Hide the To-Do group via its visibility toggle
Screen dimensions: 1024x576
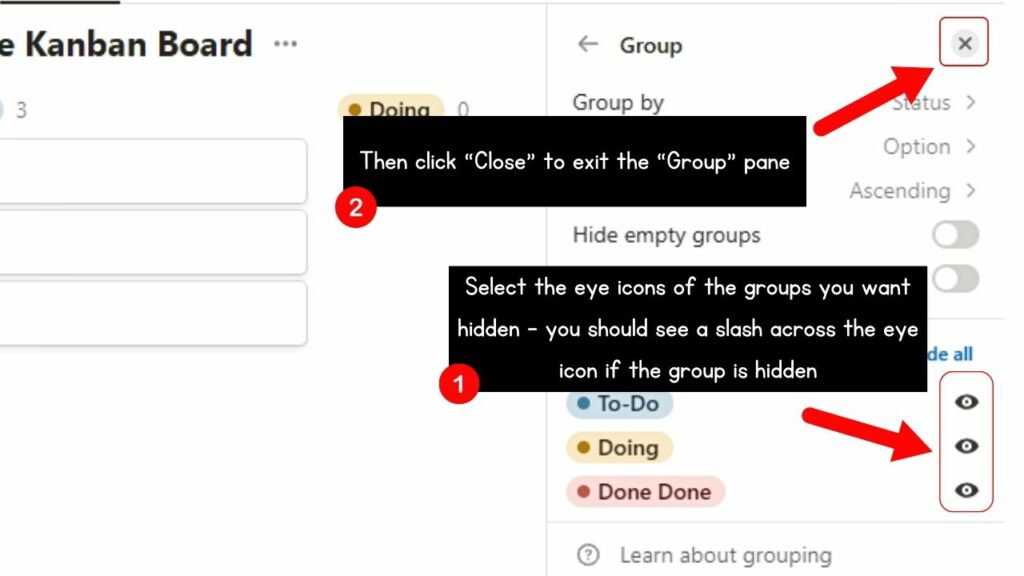point(965,403)
